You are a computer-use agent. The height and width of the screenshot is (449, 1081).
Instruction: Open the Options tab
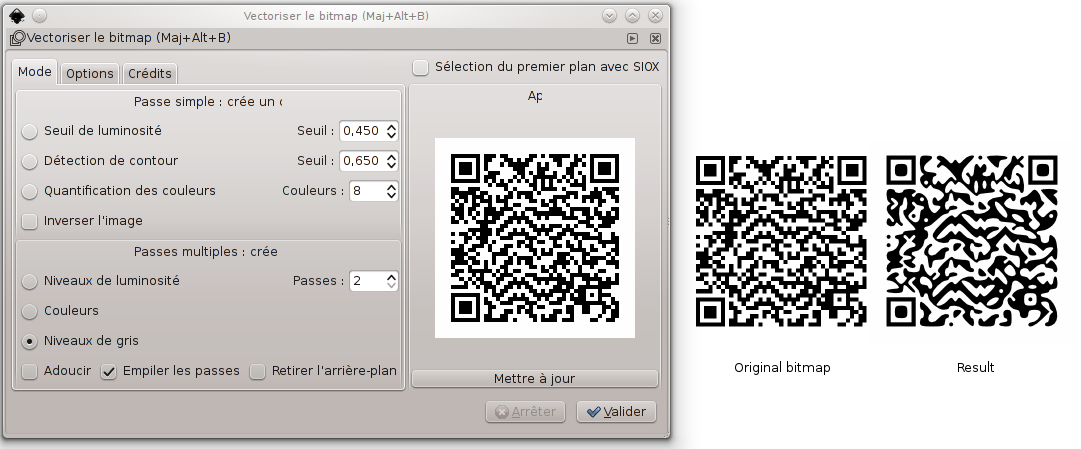tap(90, 73)
